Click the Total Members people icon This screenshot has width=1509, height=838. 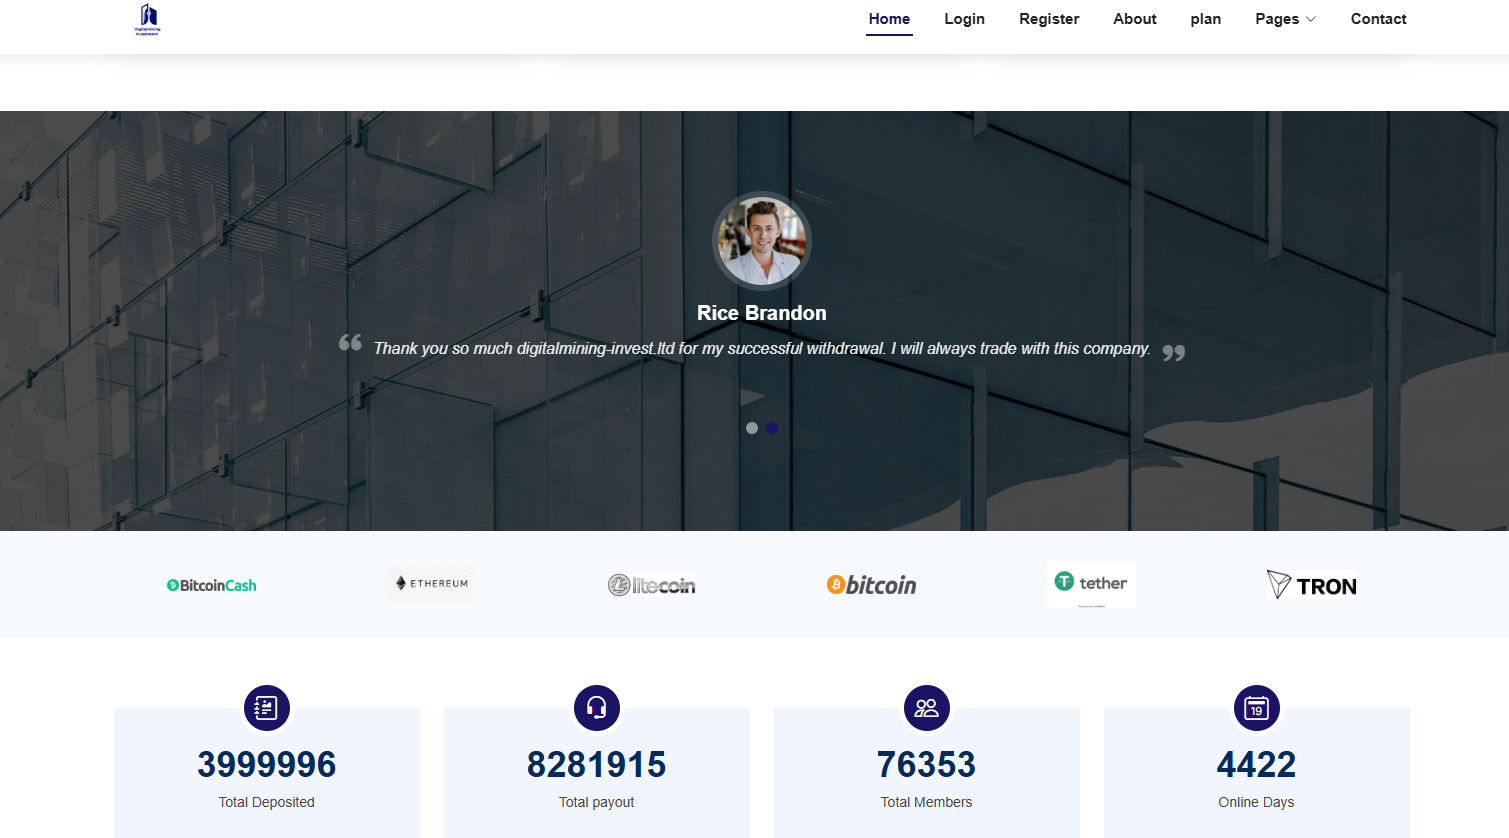point(926,708)
